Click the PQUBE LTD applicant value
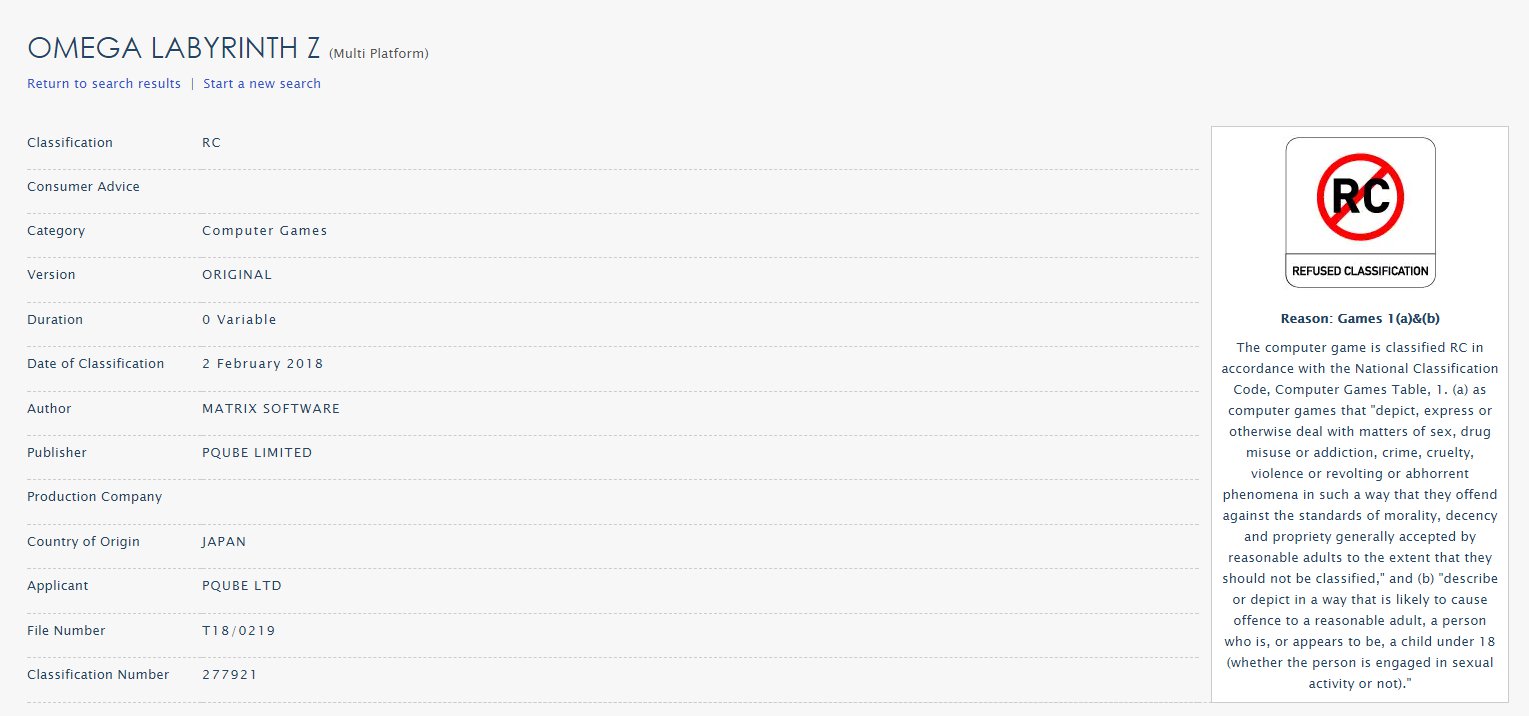Screen dimensions: 1529x716 pyautogui.click(x=241, y=586)
